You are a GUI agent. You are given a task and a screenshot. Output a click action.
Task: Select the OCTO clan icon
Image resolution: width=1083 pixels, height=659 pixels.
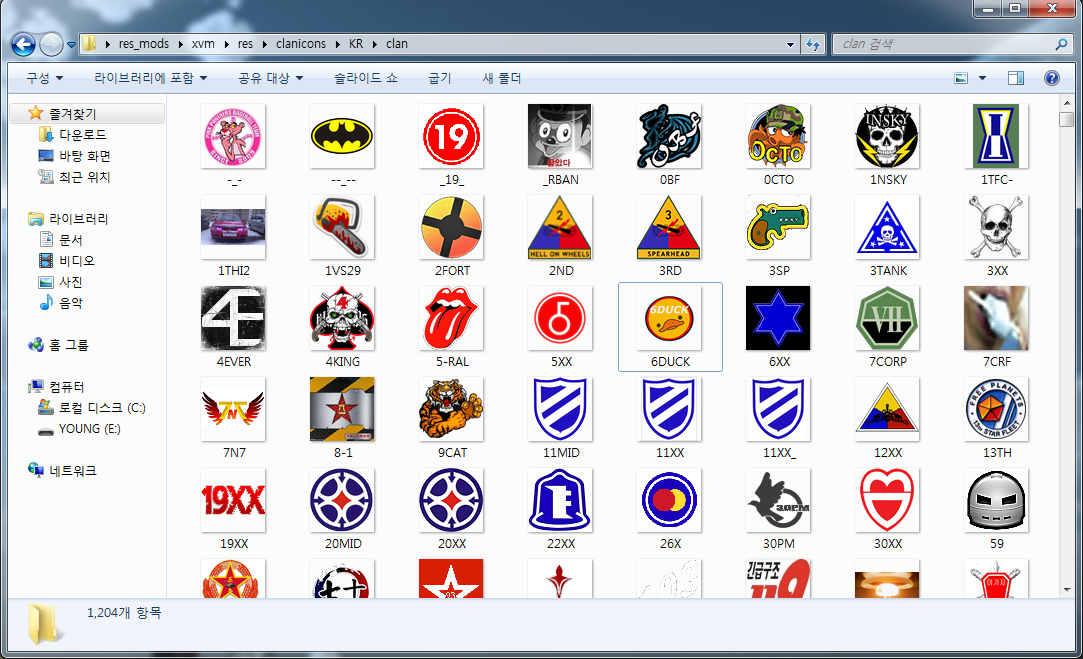[778, 136]
